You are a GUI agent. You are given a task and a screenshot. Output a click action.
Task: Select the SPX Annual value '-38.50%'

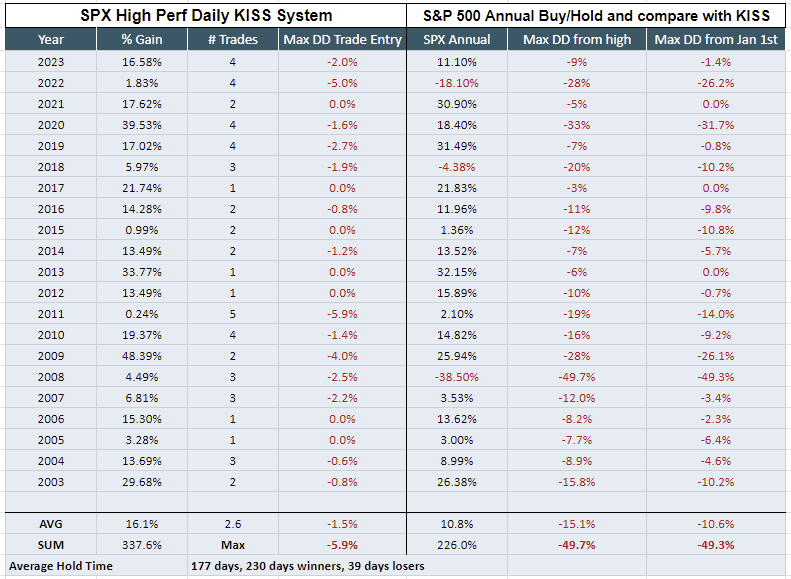pyautogui.click(x=457, y=377)
